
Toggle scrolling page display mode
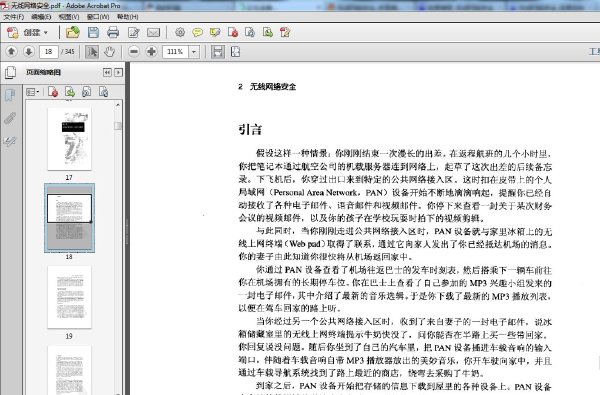pos(218,52)
